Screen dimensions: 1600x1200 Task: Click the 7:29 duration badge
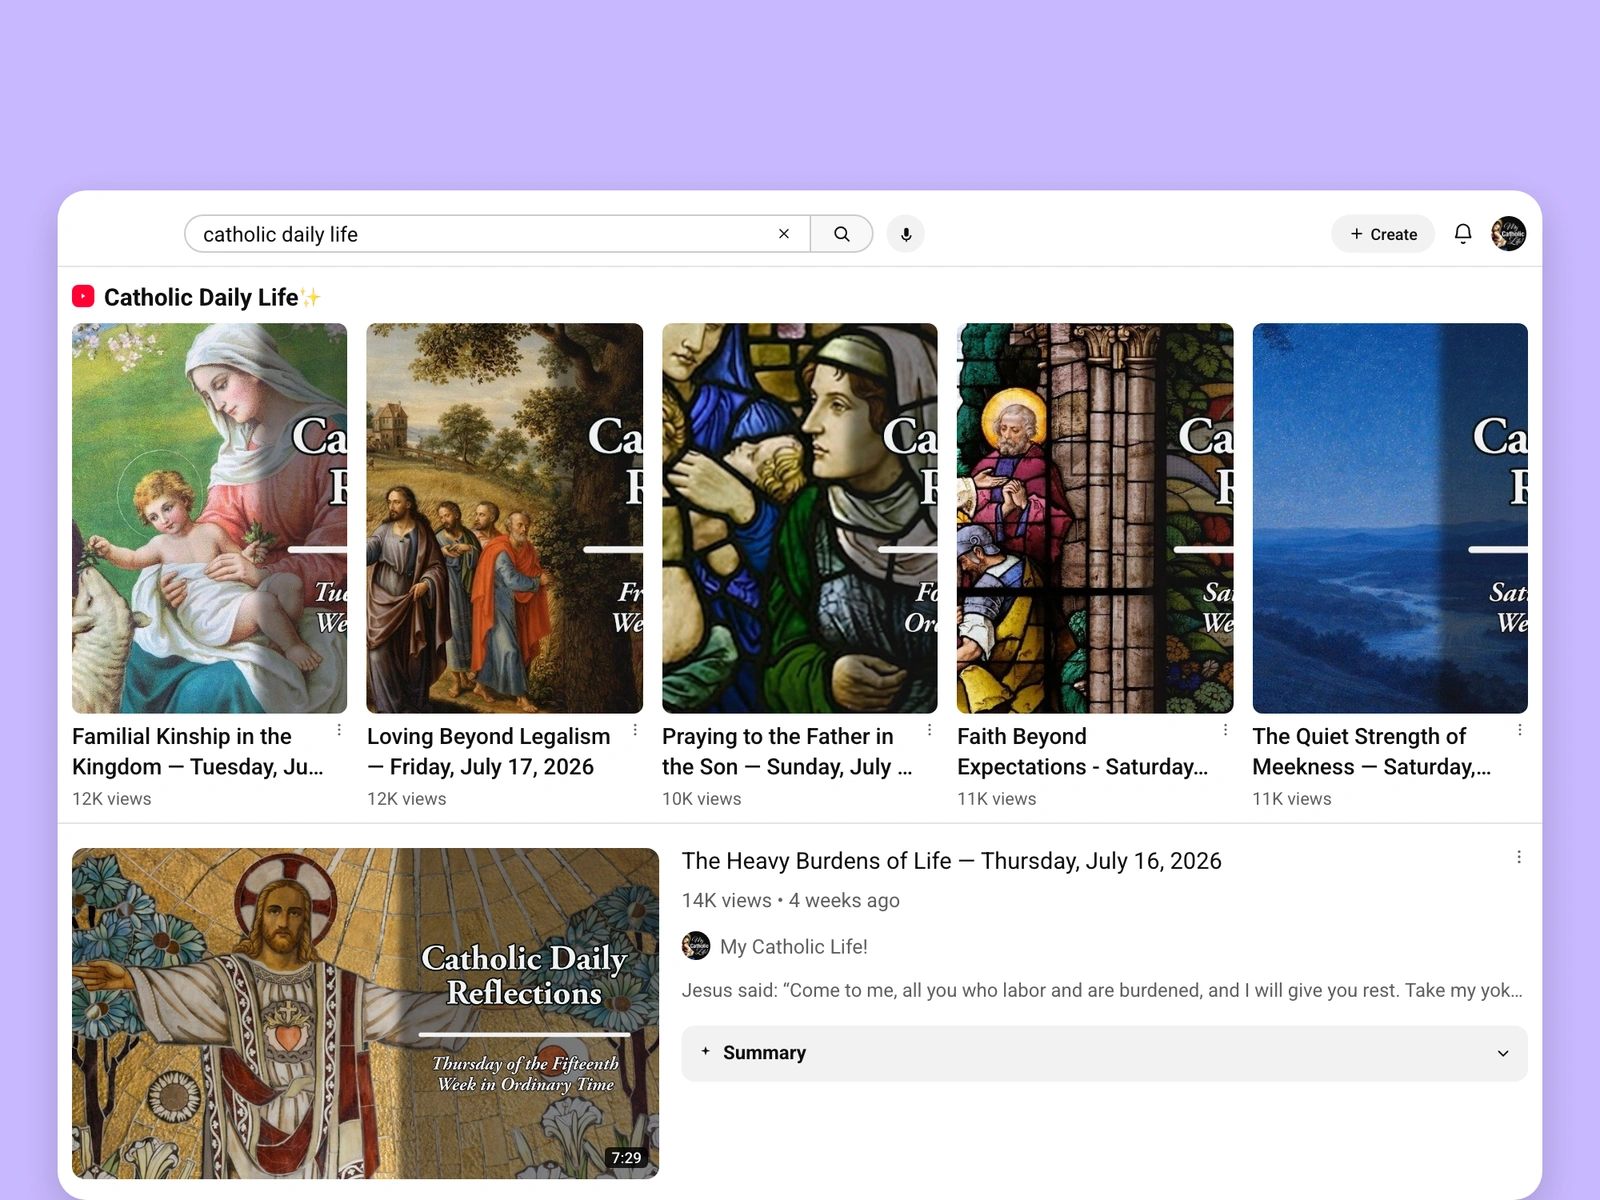point(627,1158)
